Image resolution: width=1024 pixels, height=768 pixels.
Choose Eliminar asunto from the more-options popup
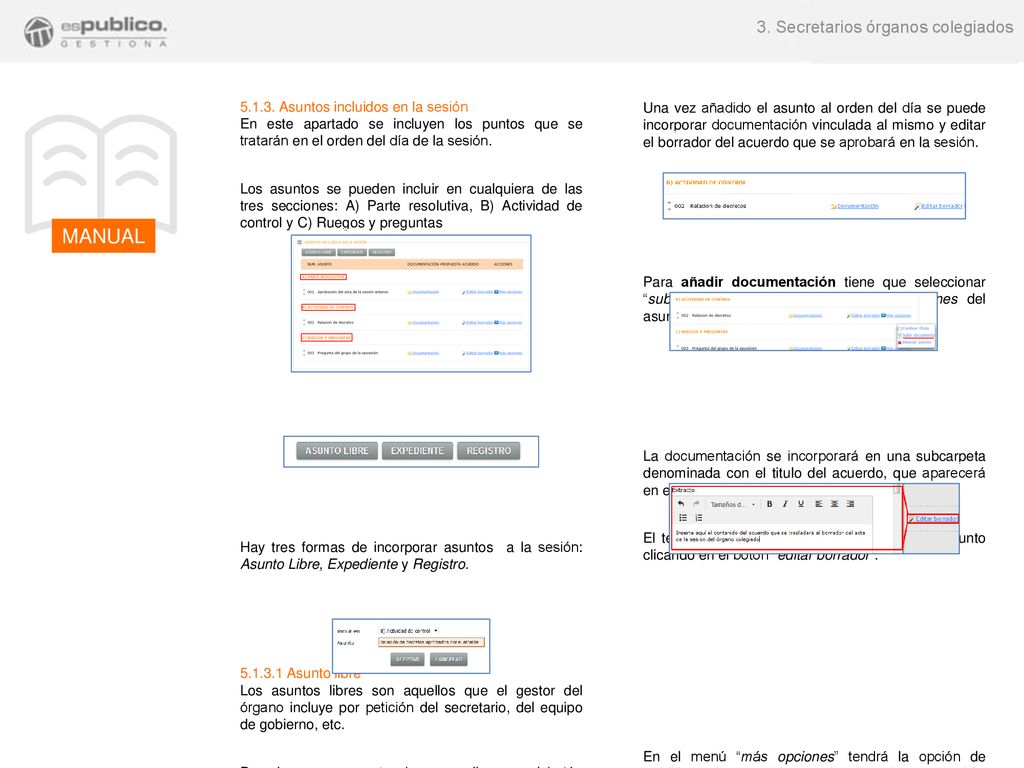tap(916, 342)
